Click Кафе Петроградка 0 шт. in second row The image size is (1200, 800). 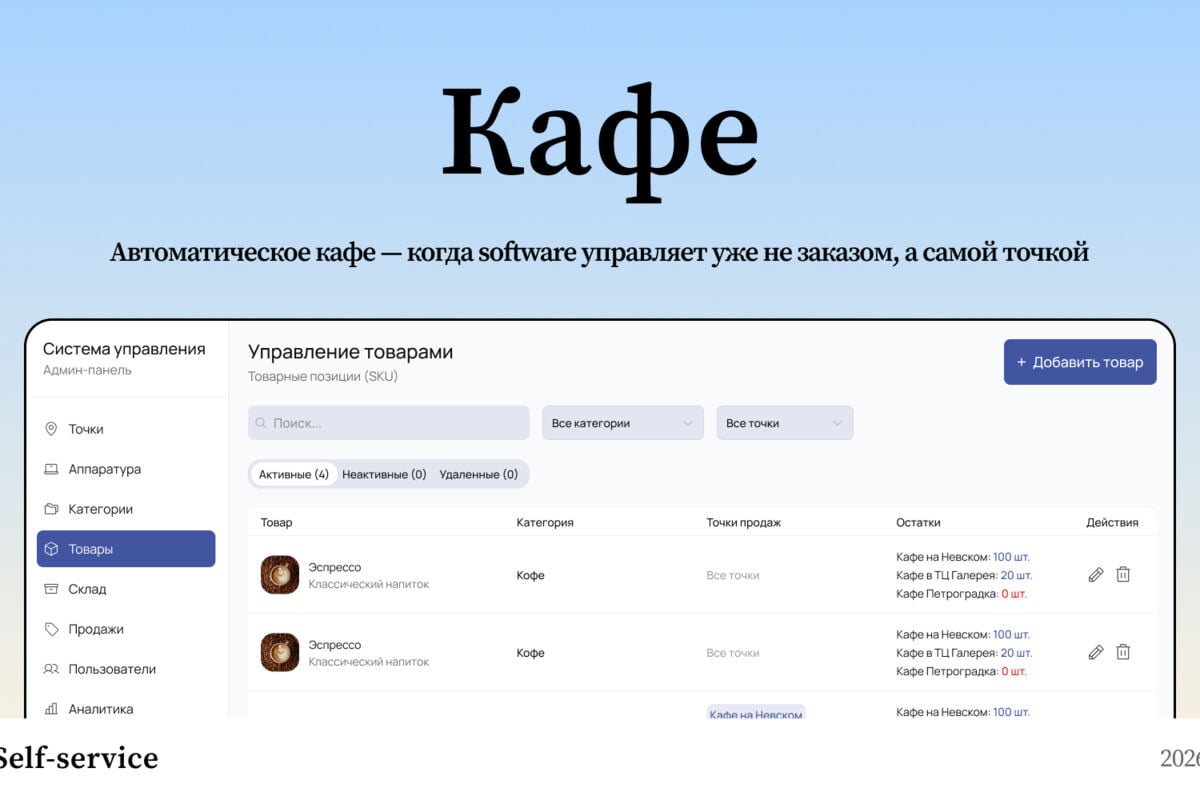pyautogui.click(x=962, y=671)
